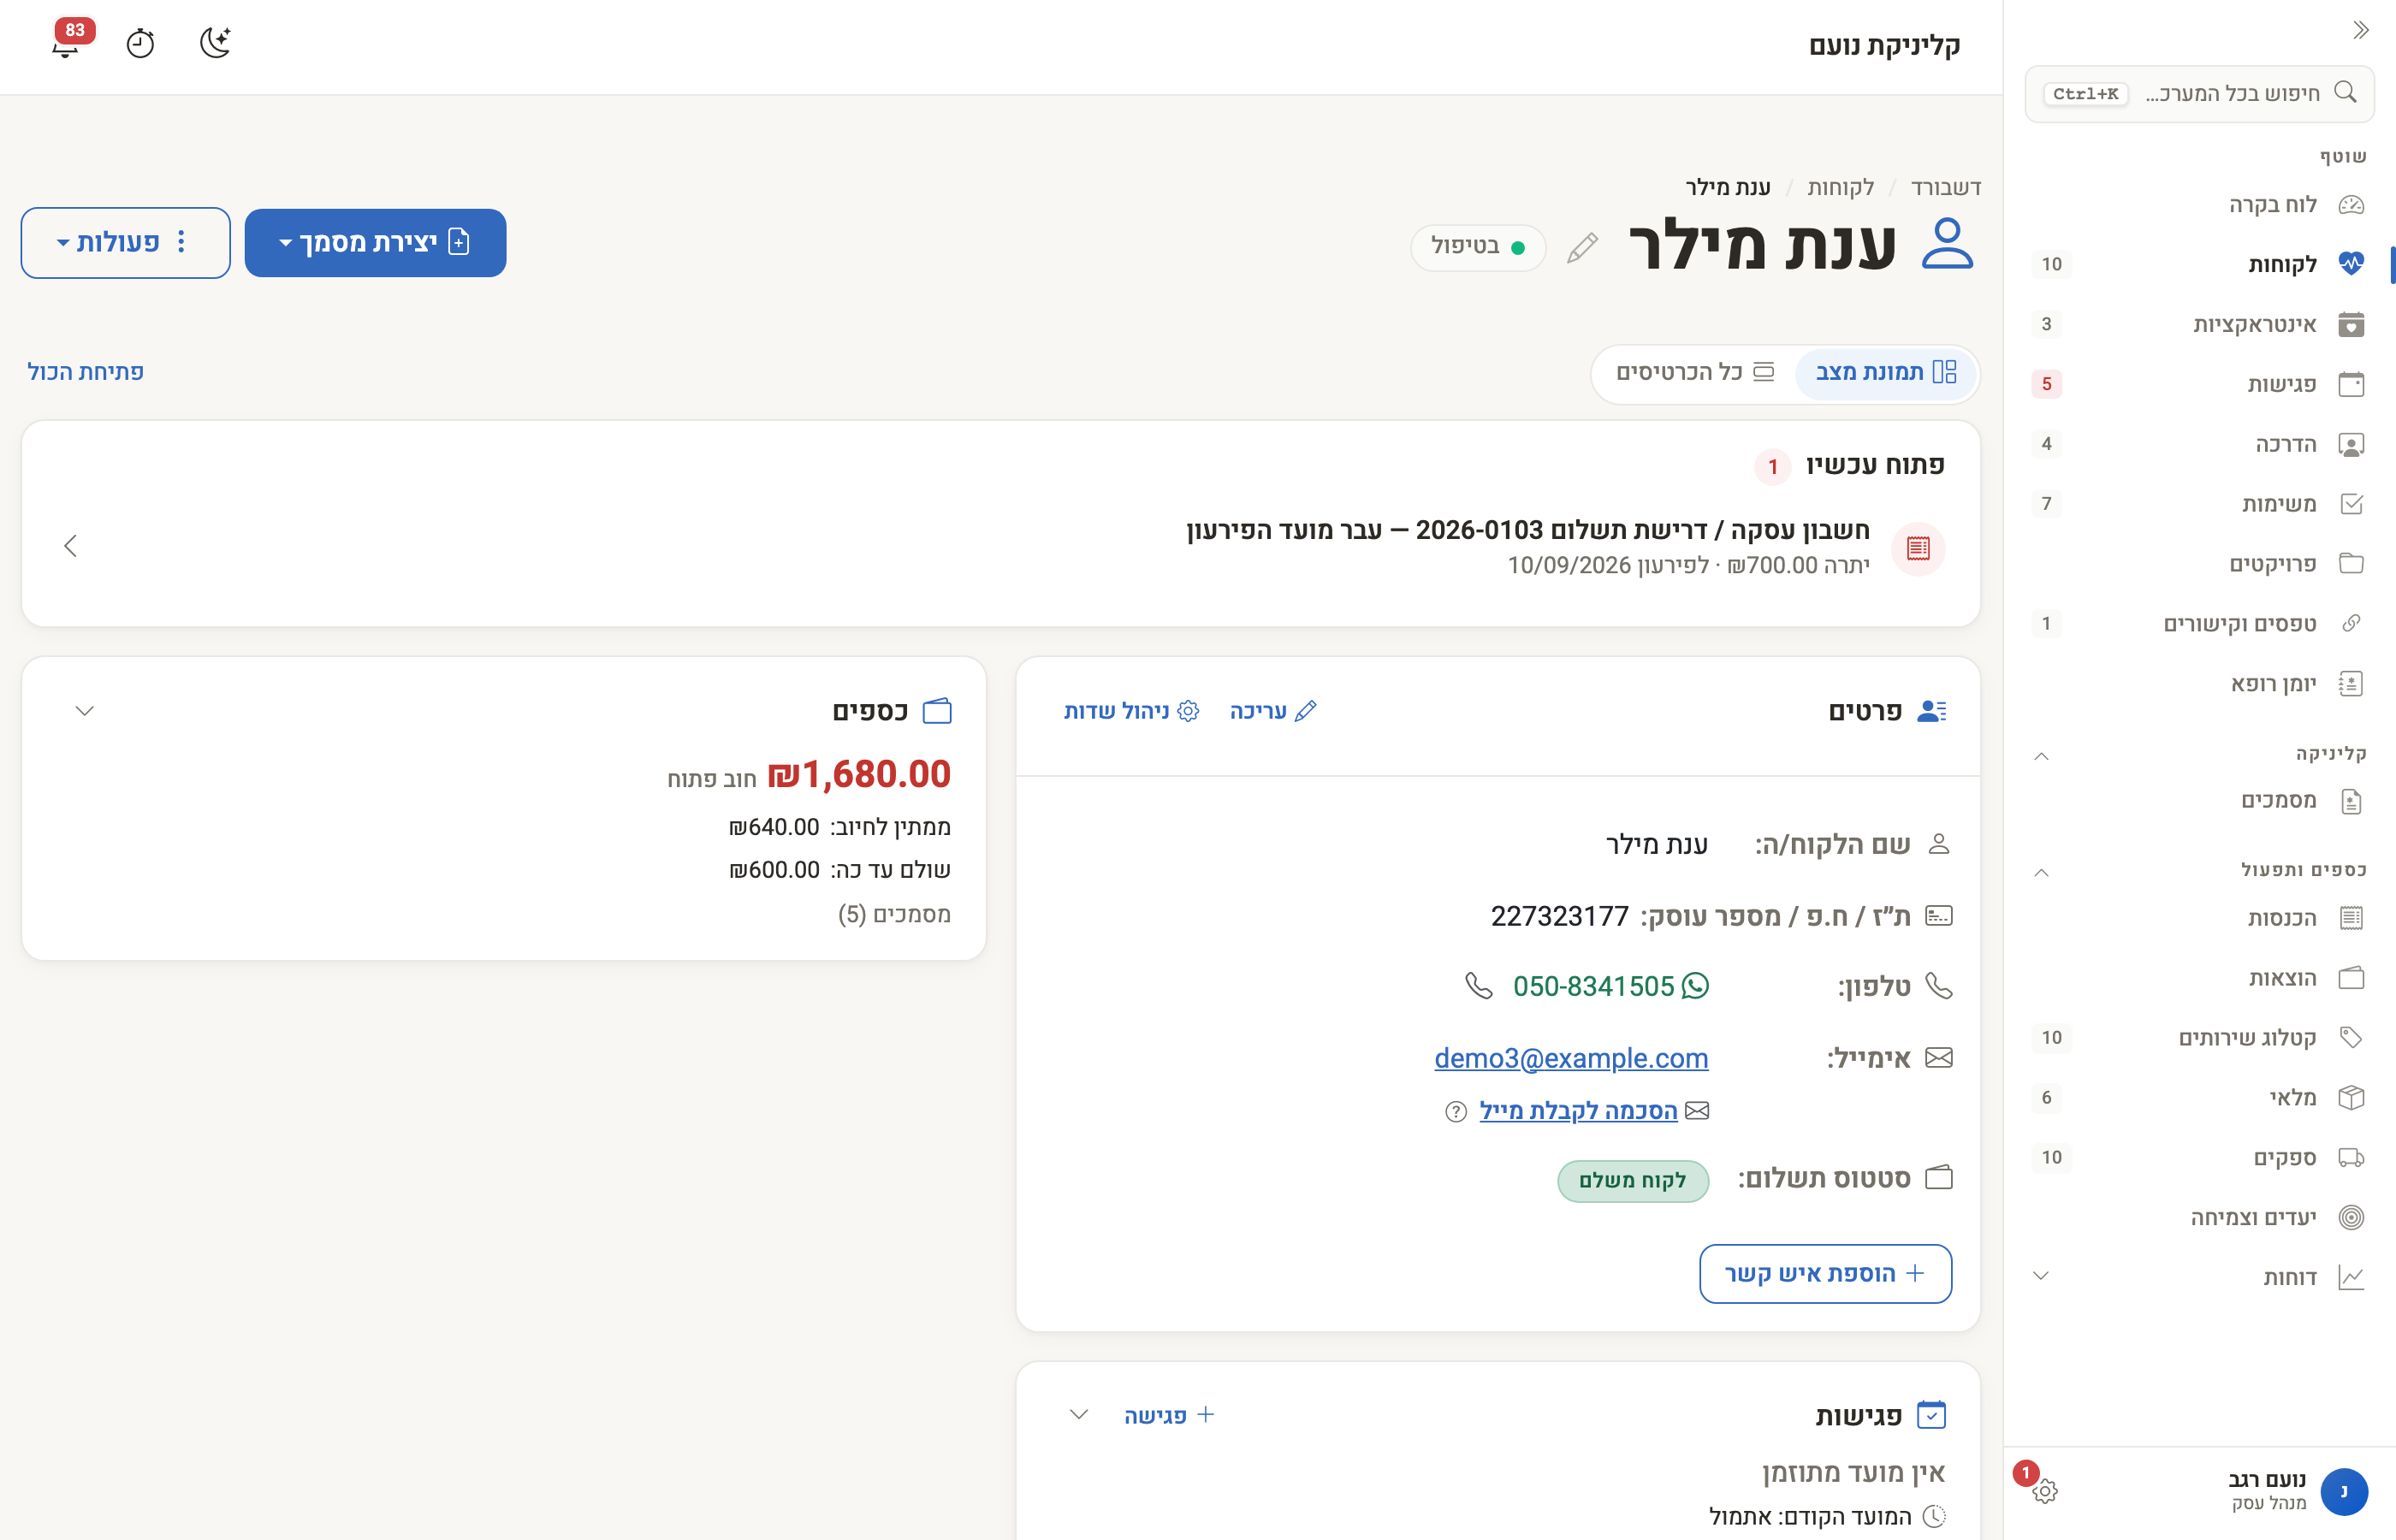Open אינטראקציות in the sidebar
This screenshot has height=1540, width=2396.
2200,324
